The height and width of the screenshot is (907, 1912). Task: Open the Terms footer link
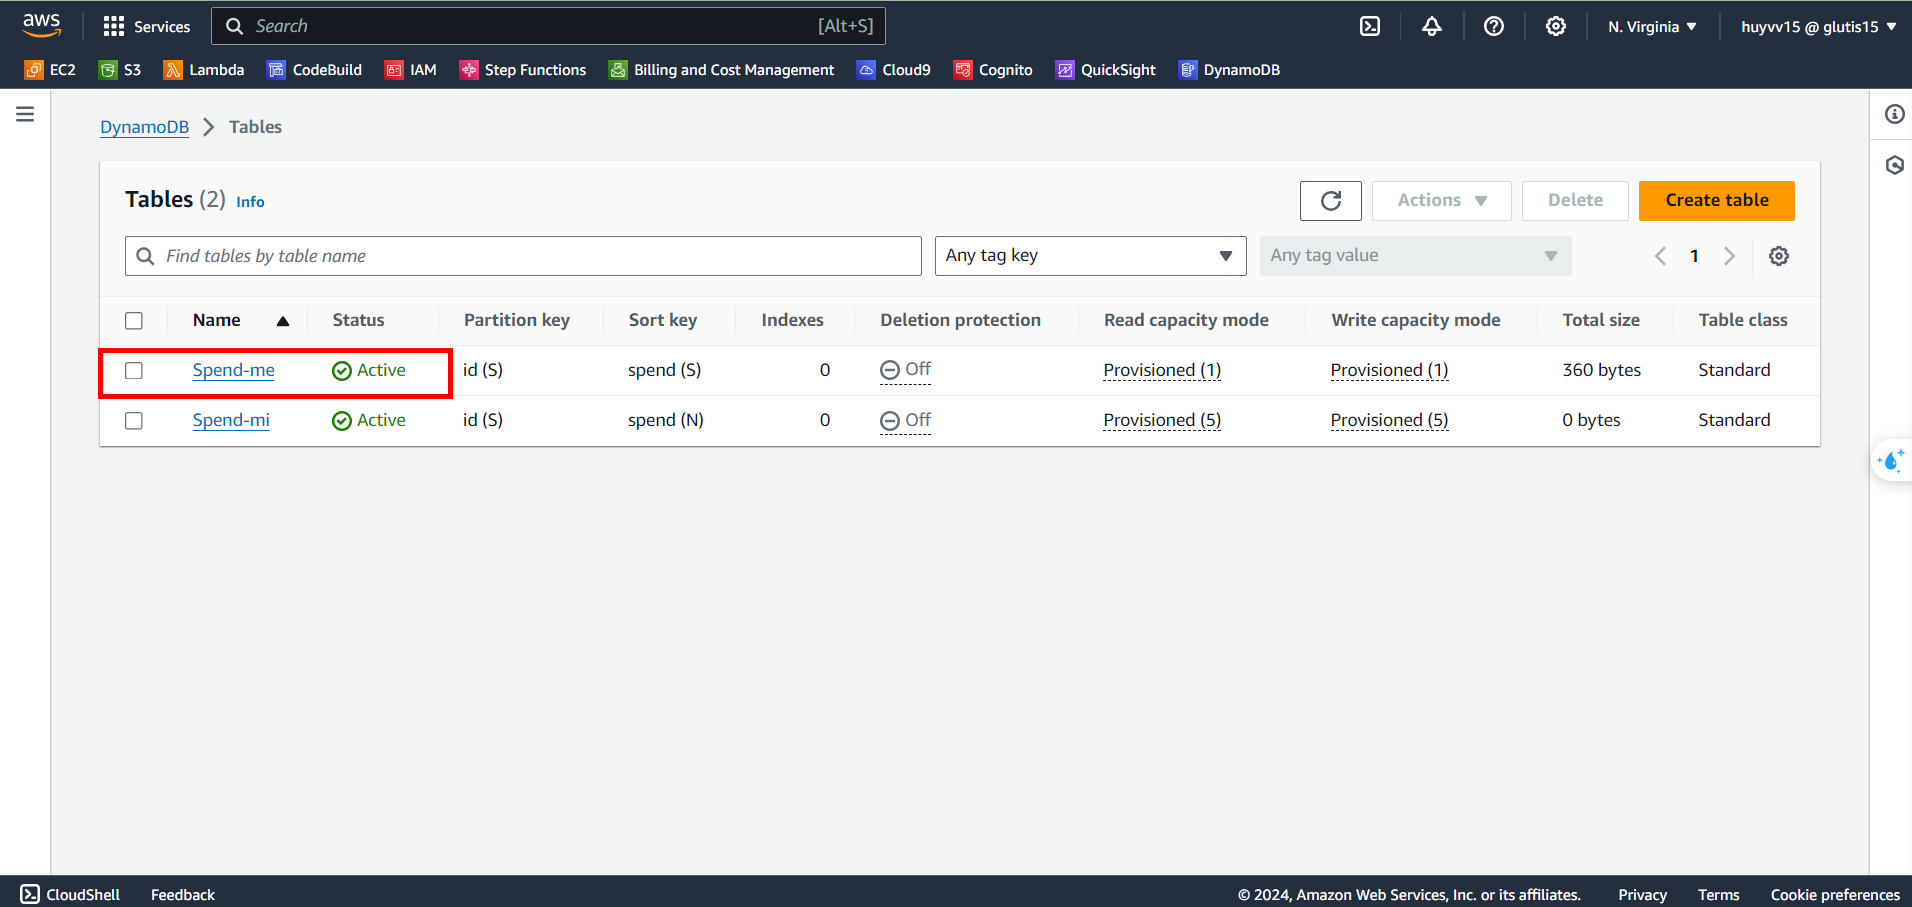1718,895
